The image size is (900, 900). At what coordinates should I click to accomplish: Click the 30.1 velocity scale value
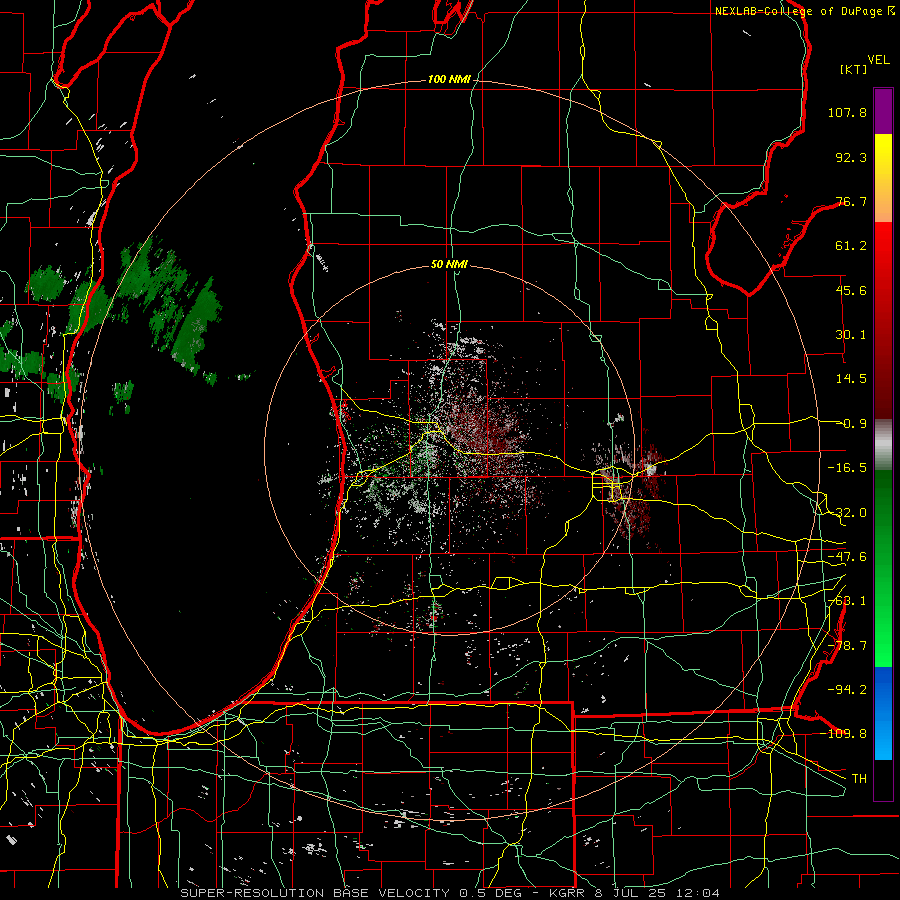(x=851, y=335)
